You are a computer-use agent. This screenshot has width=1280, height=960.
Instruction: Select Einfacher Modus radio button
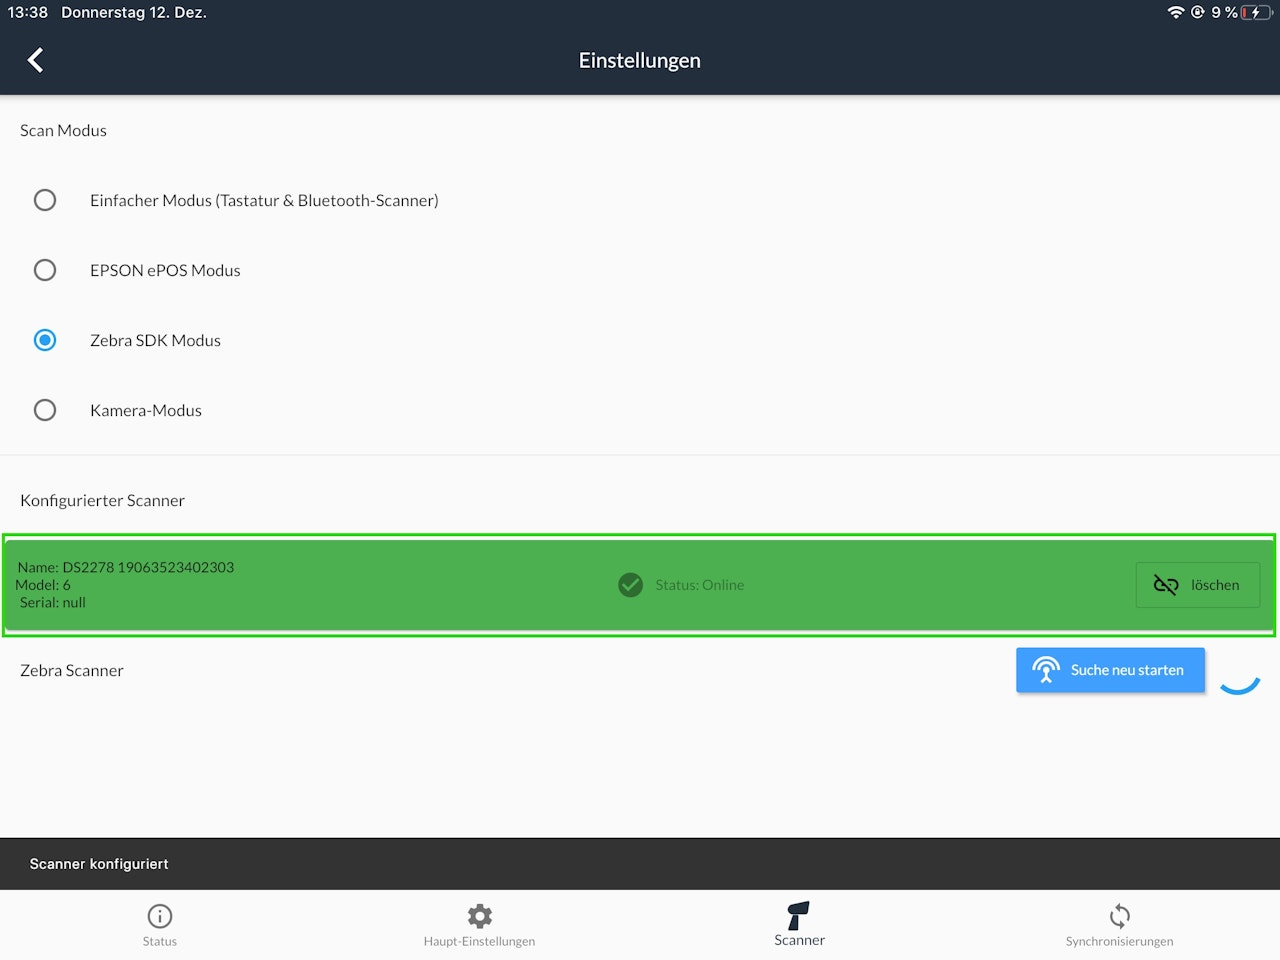pos(45,200)
